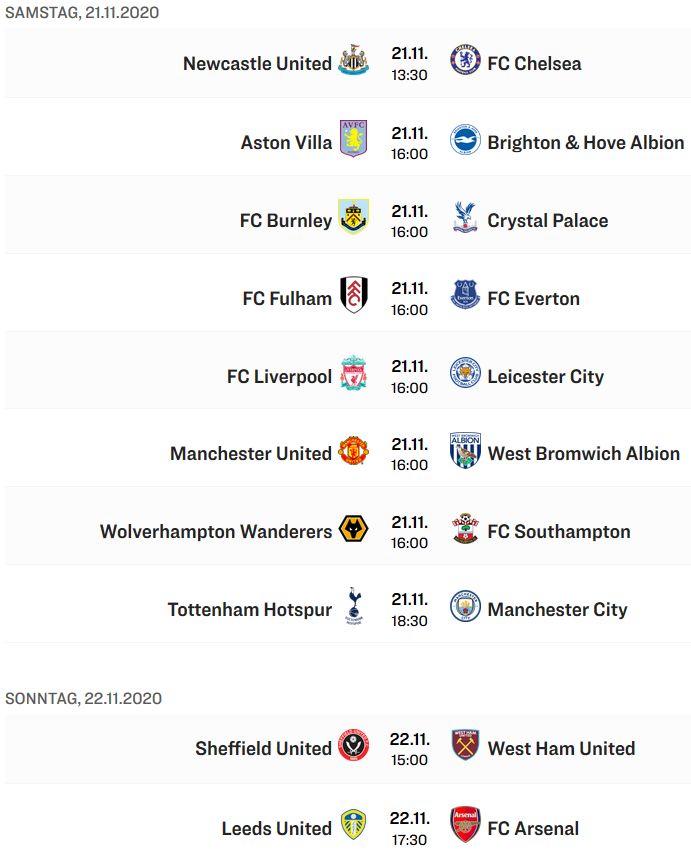Click the FC Arsenal cannon crest
This screenshot has width=691, height=856.
click(x=465, y=826)
